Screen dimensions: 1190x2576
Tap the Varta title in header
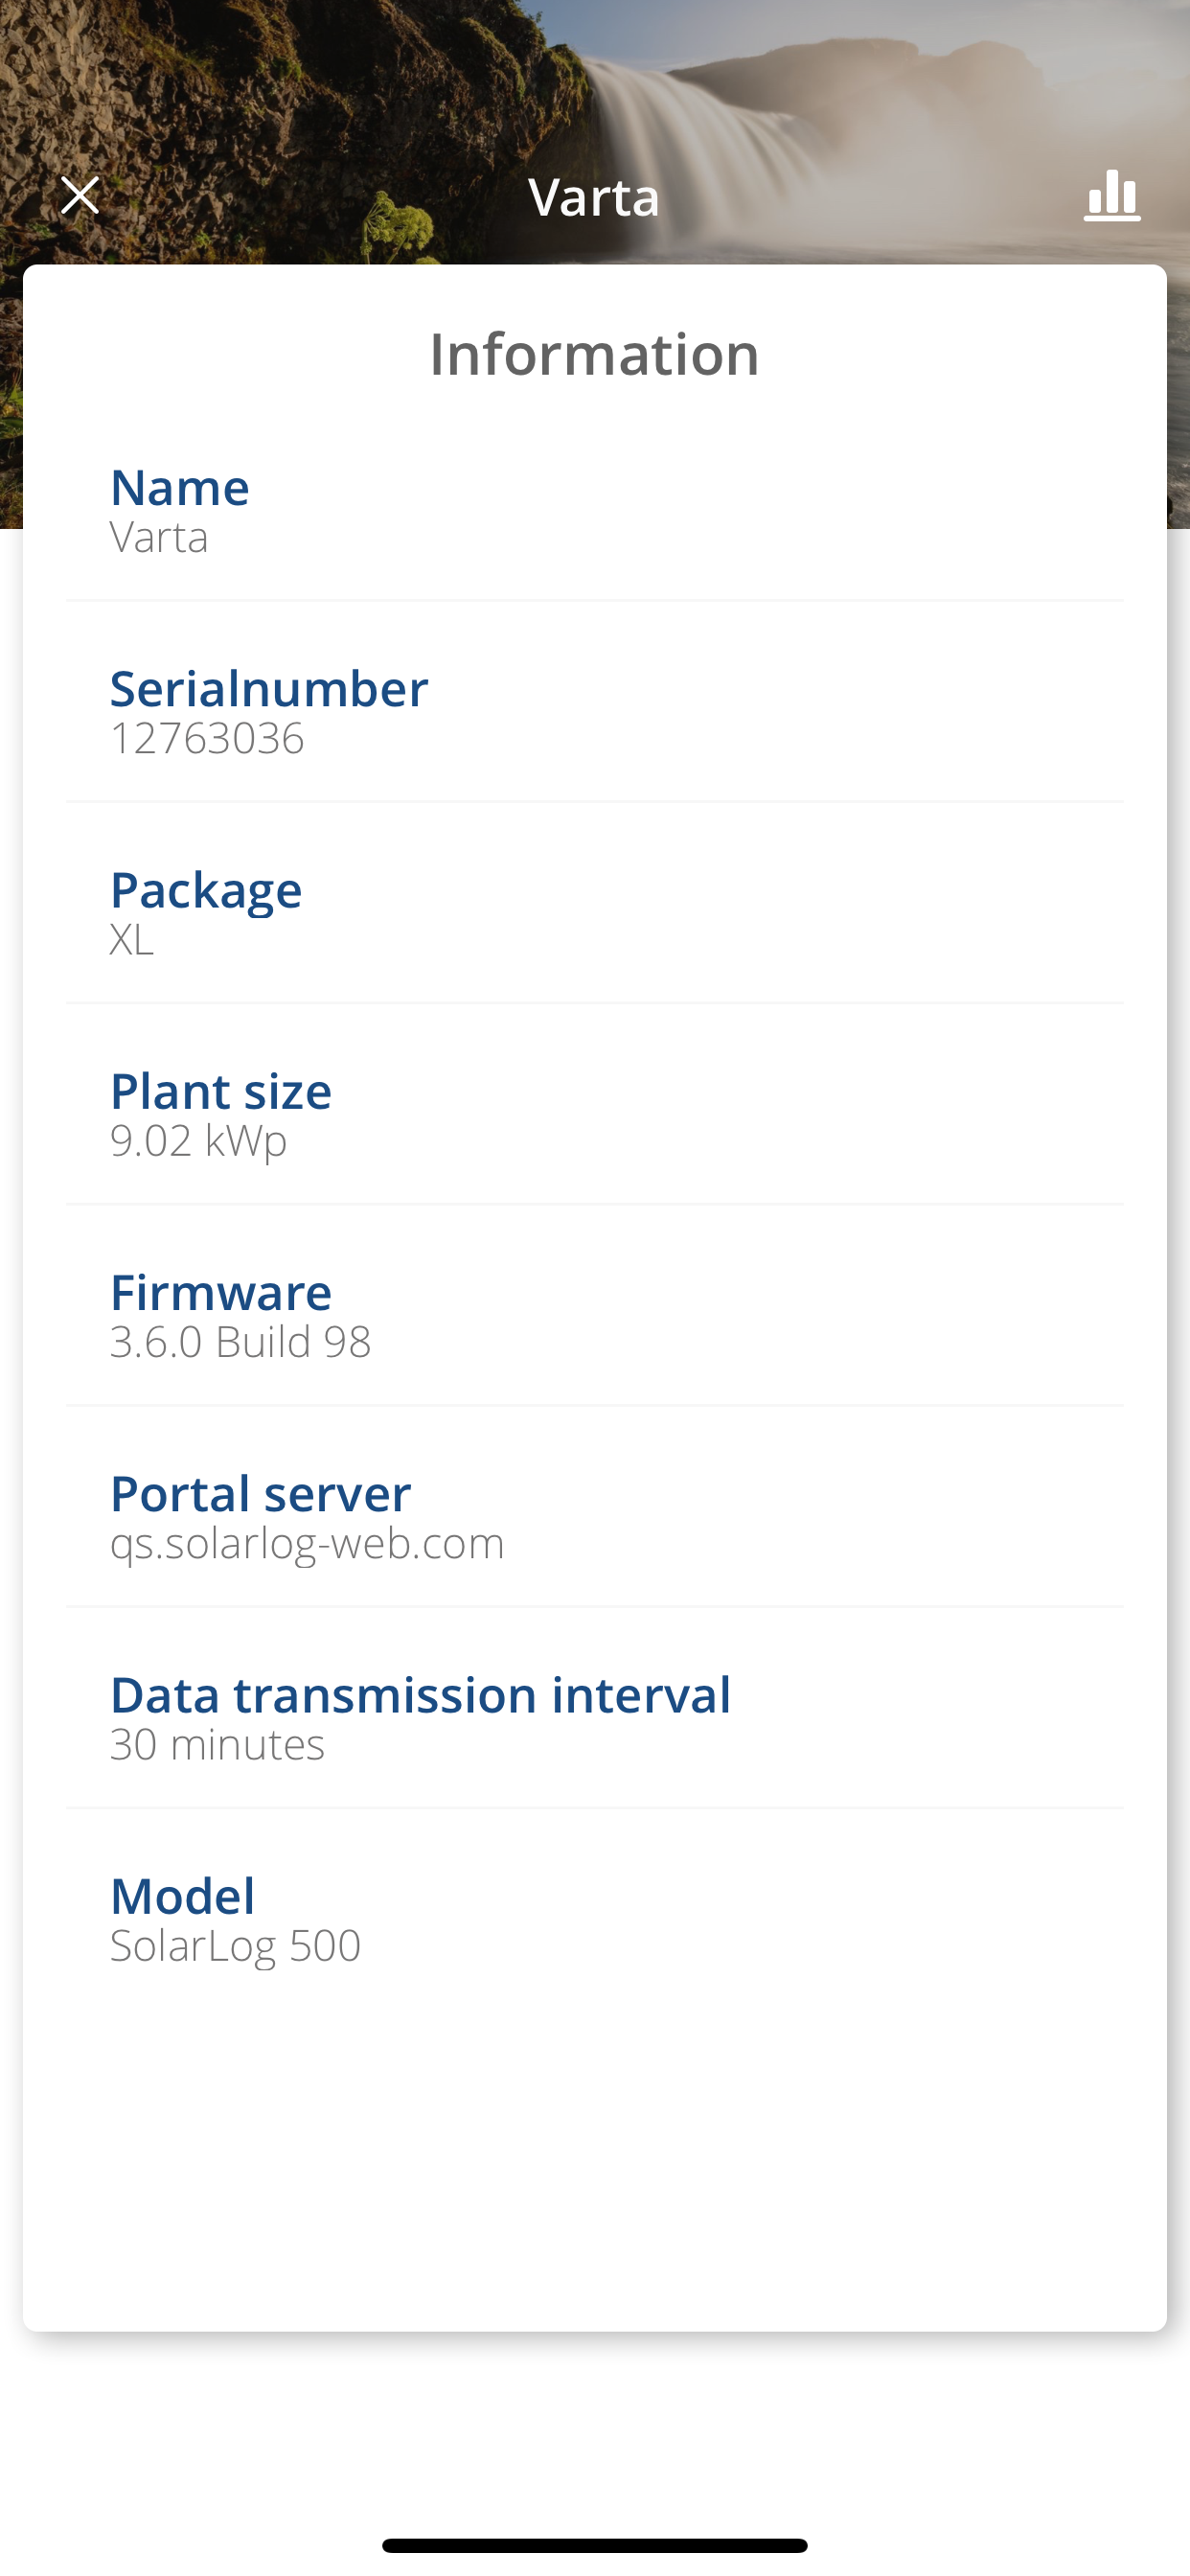[x=594, y=197]
